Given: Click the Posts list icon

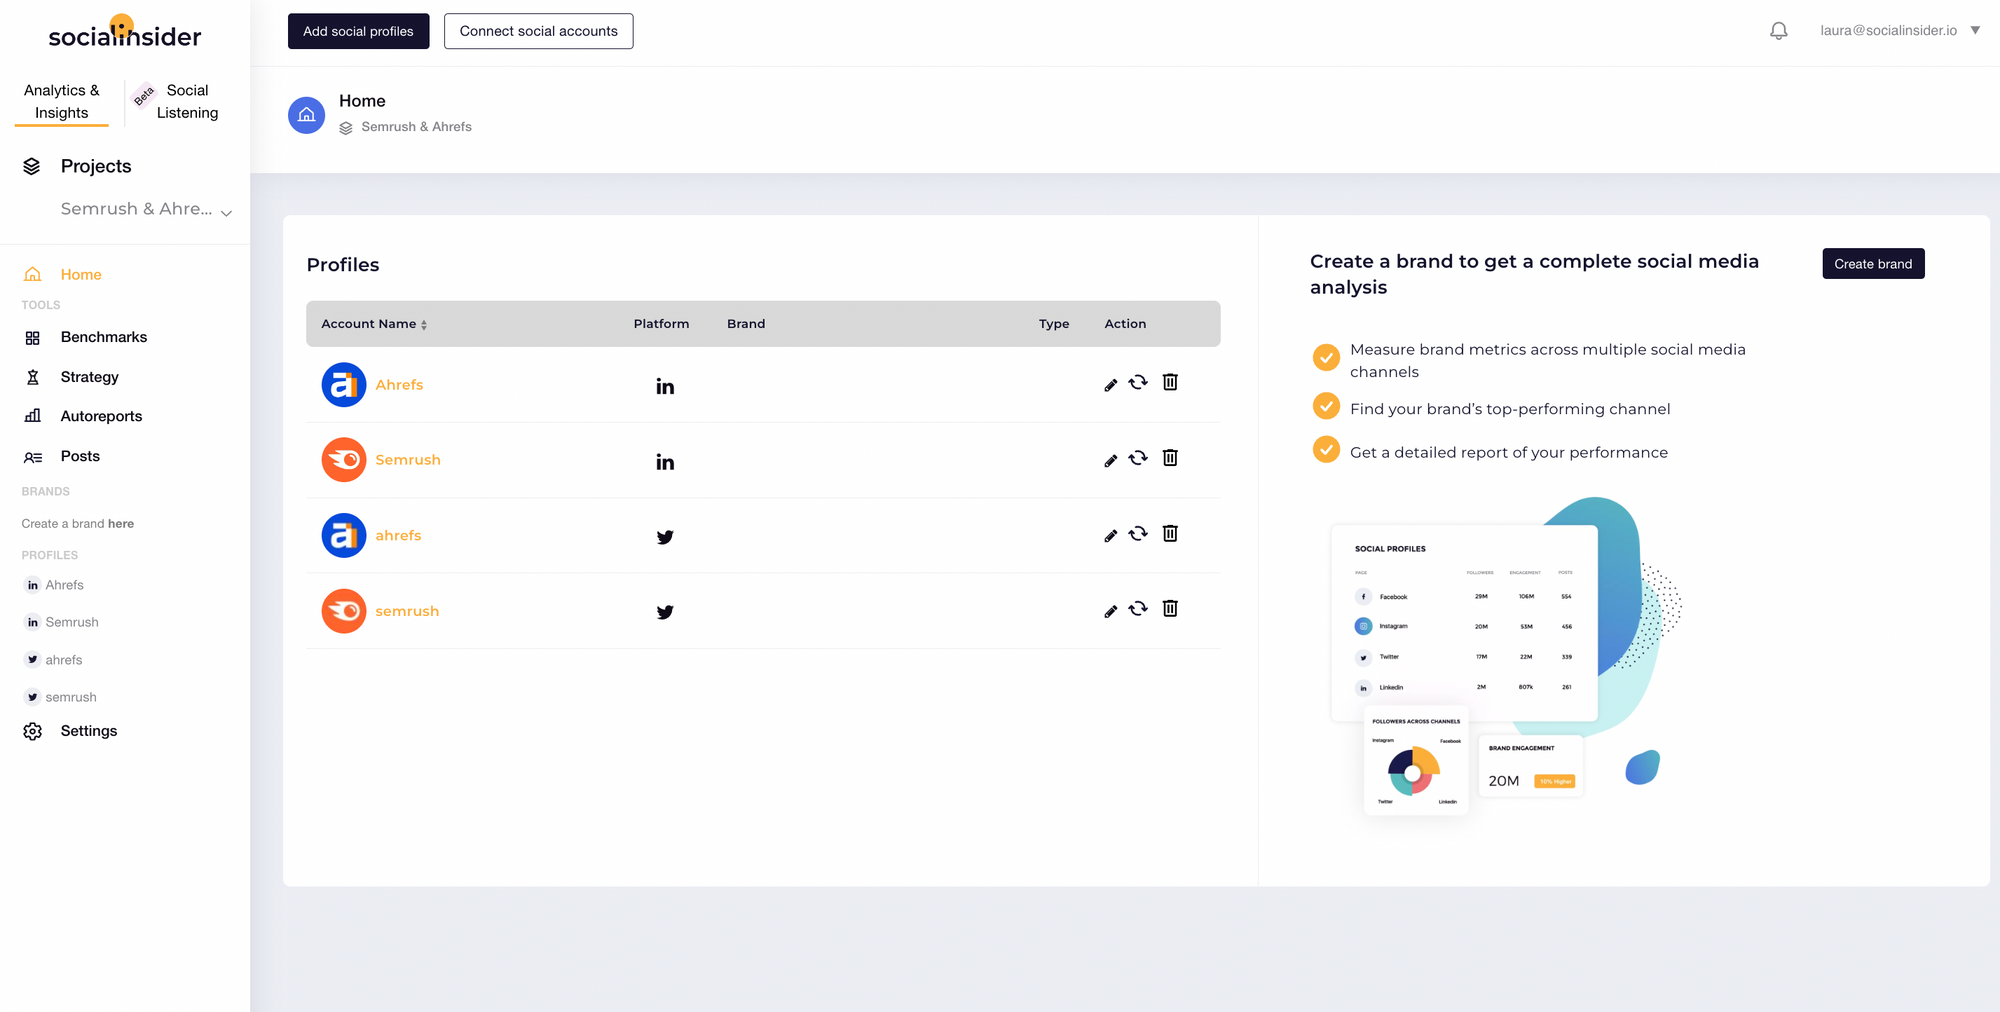Looking at the screenshot, I should coord(33,457).
